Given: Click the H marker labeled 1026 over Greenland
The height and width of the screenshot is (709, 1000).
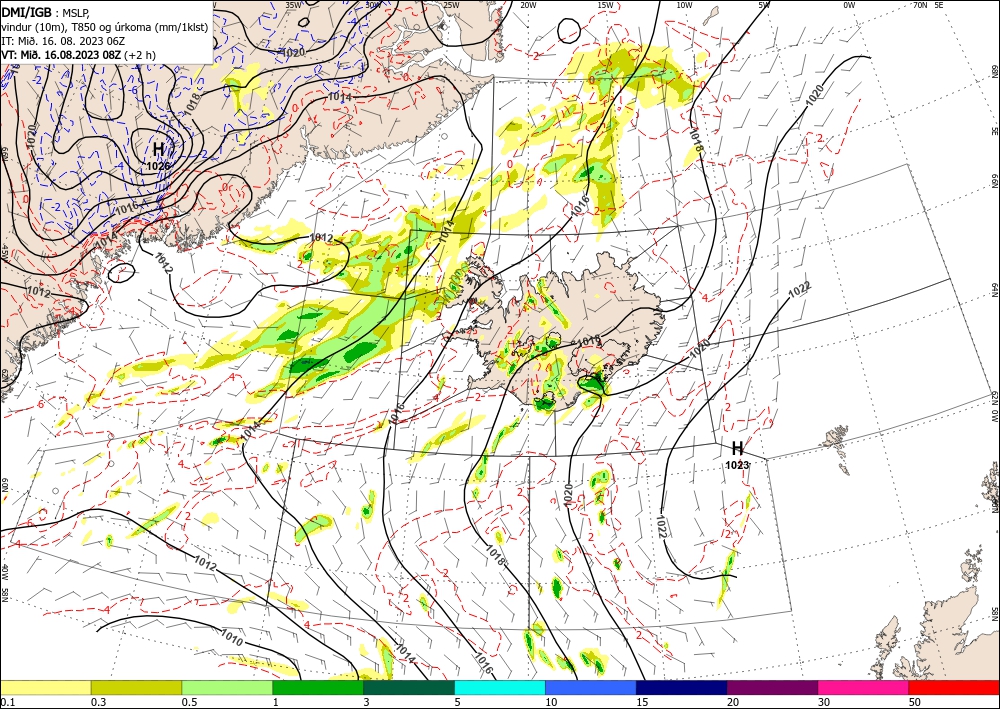Looking at the screenshot, I should [158, 150].
